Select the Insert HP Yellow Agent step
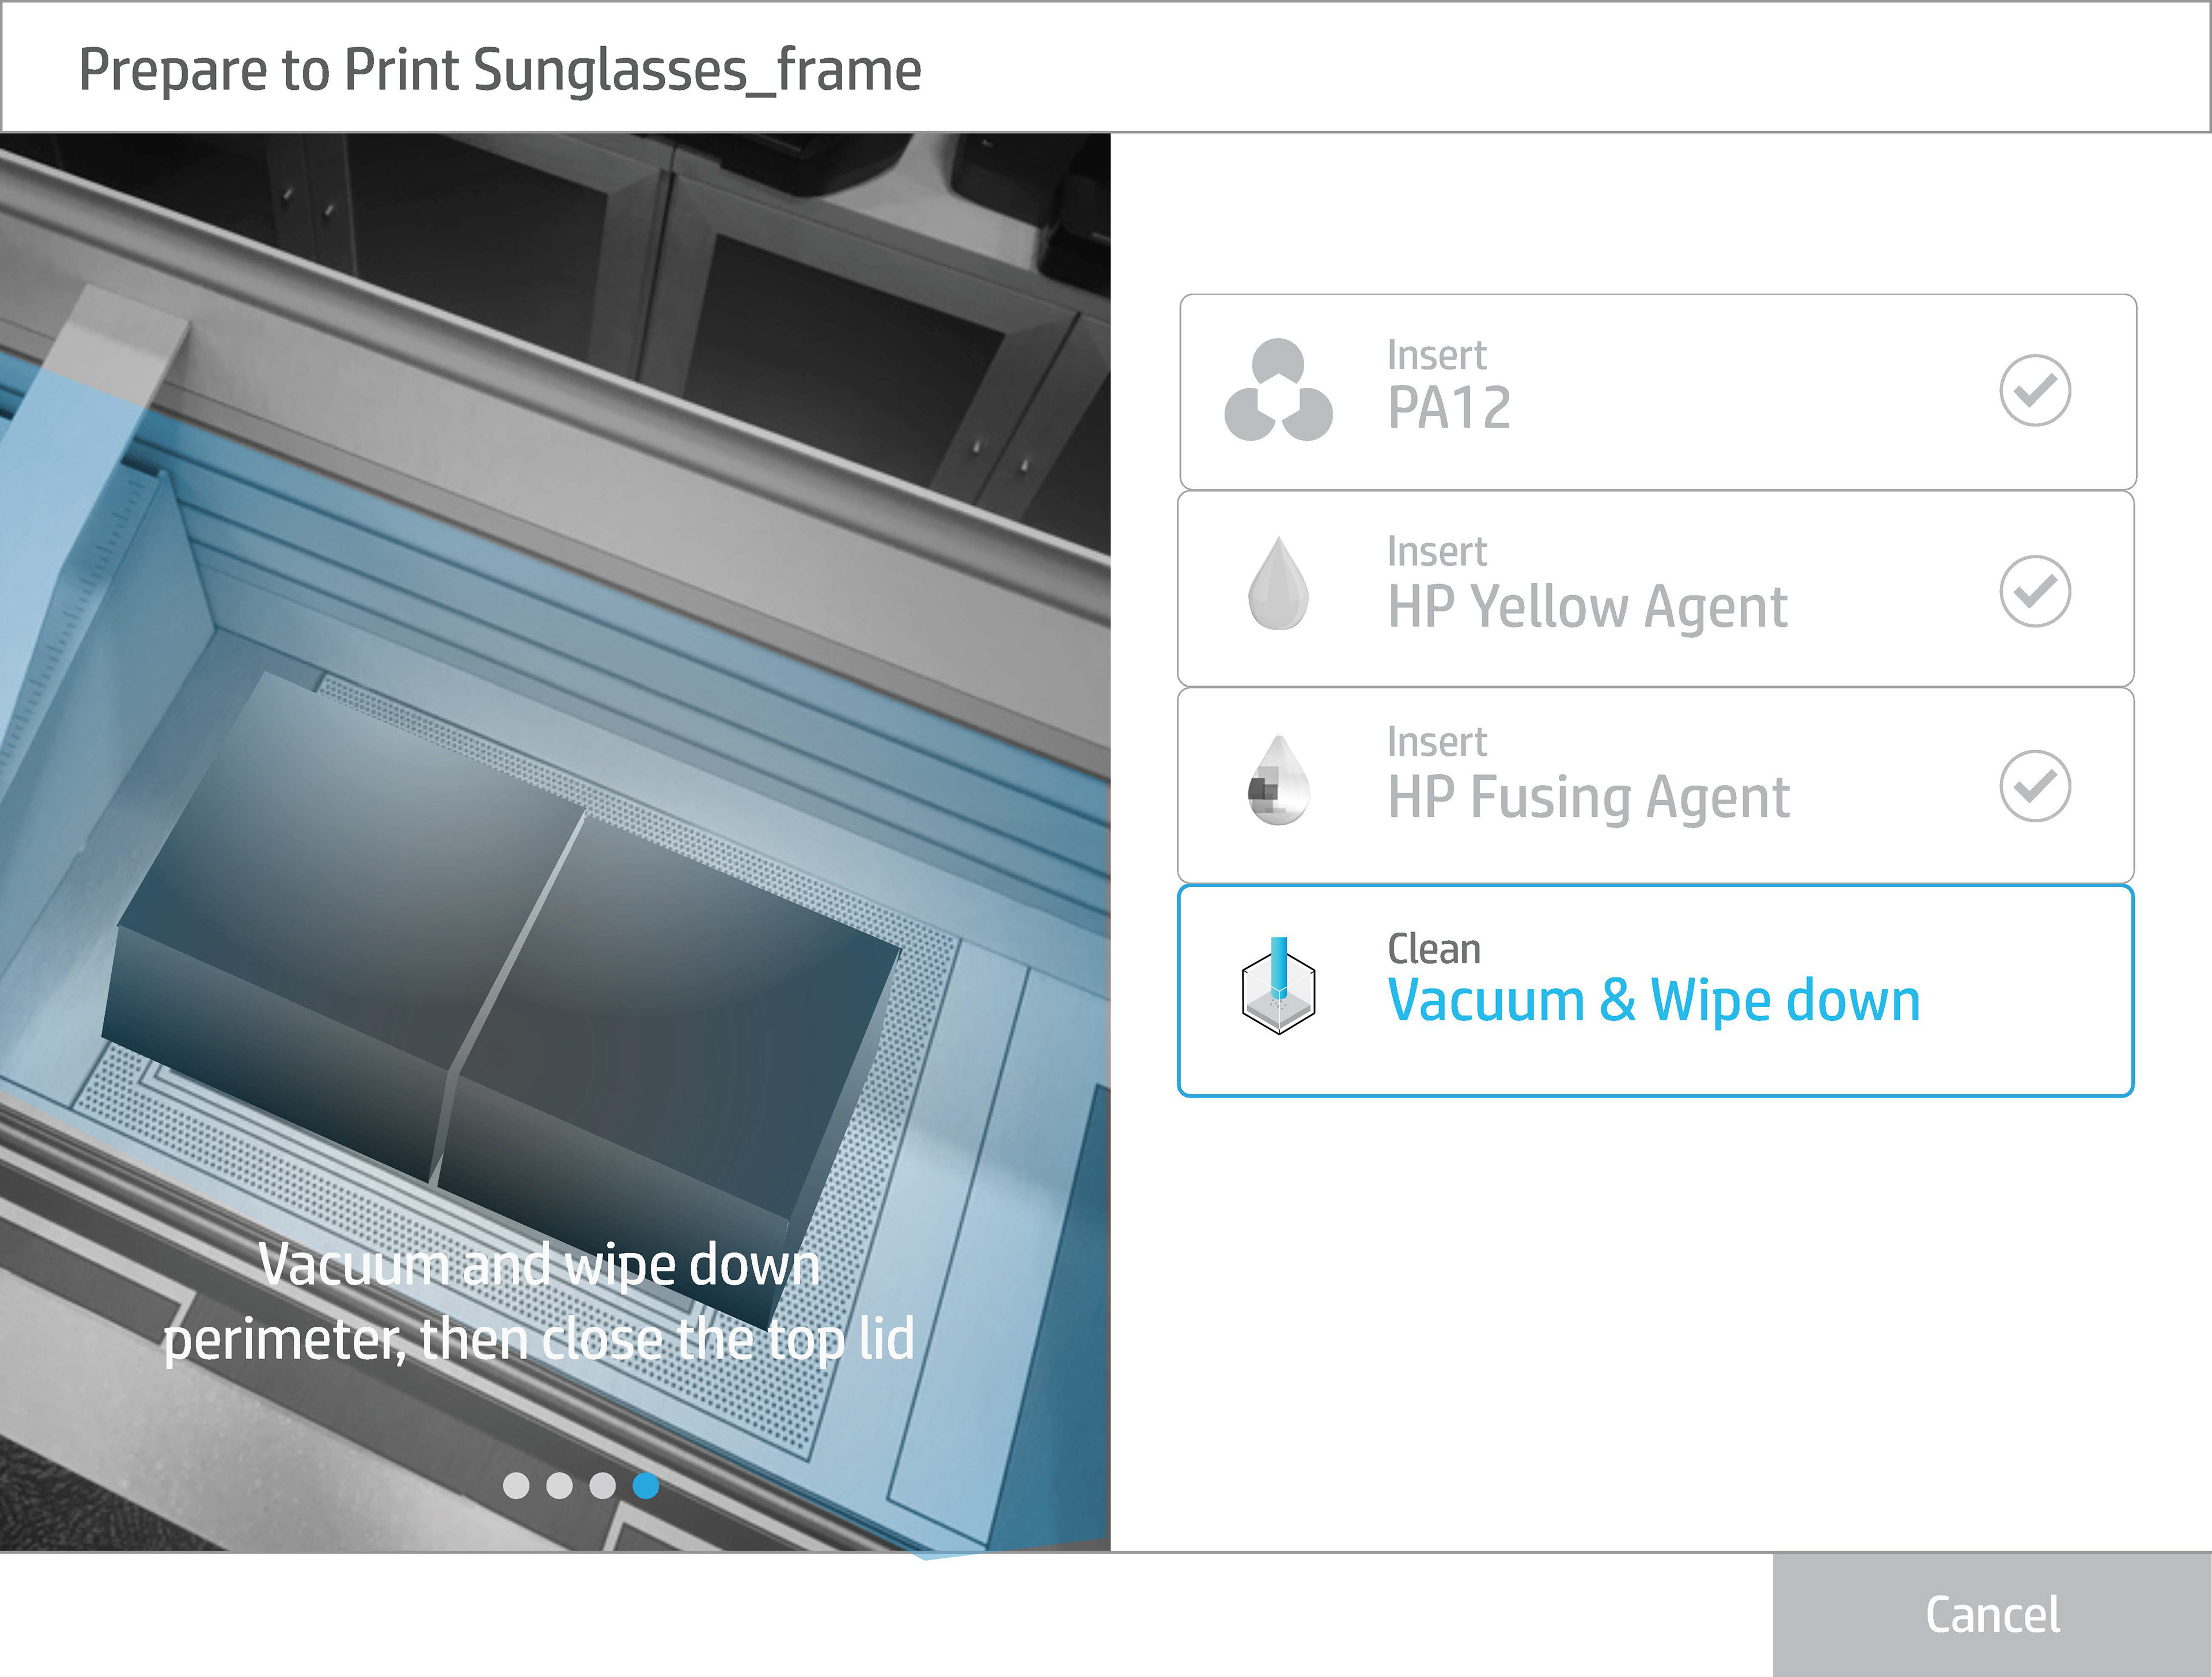Viewport: 2212px width, 1677px height. click(1656, 588)
